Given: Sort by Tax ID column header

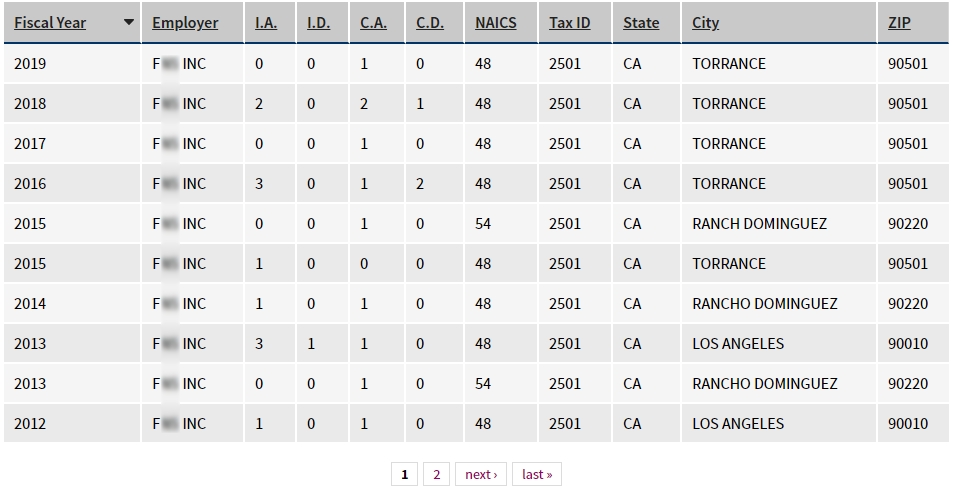Looking at the screenshot, I should point(569,22).
